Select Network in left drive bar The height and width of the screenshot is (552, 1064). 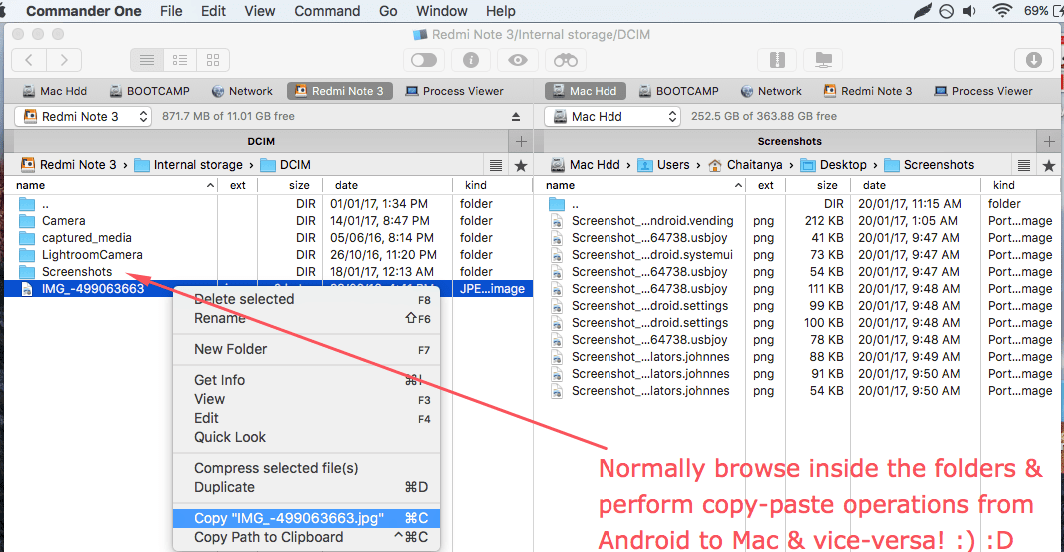coord(242,91)
